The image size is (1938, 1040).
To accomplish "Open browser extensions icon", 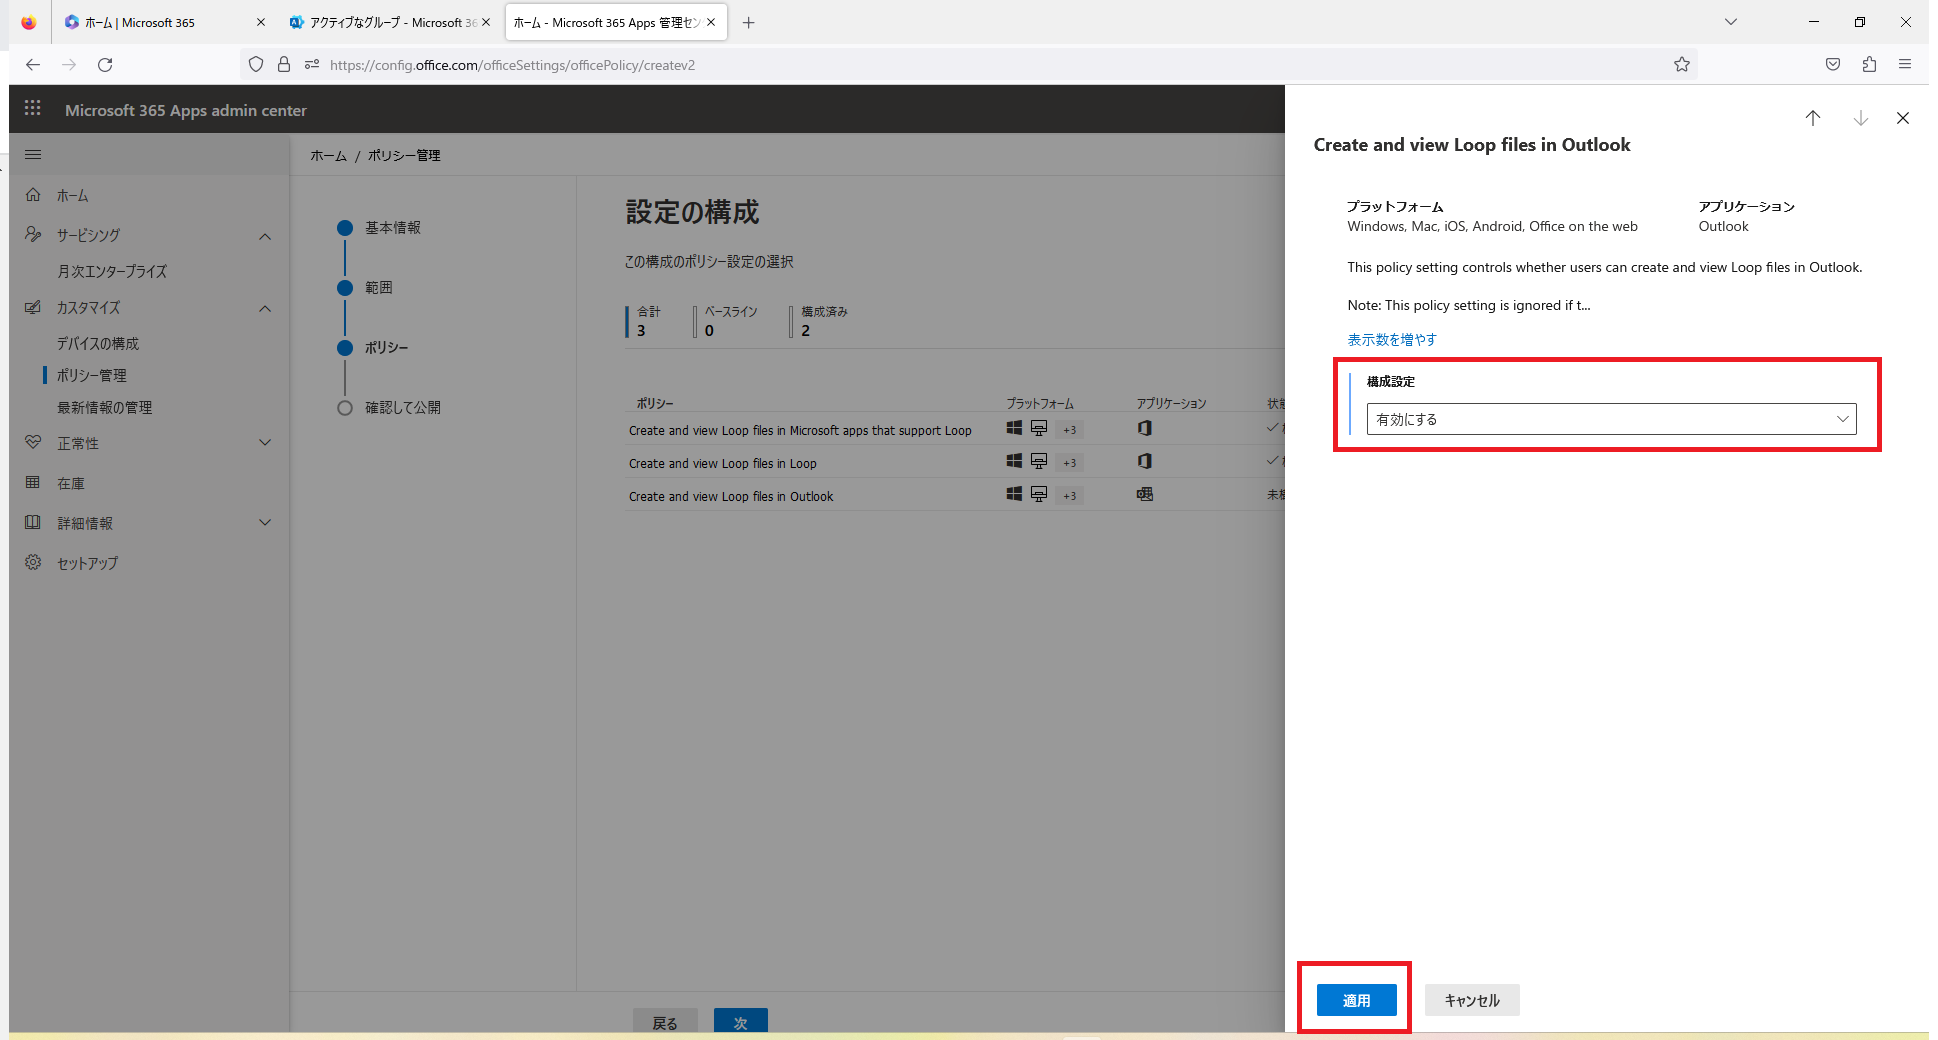I will click(1869, 64).
